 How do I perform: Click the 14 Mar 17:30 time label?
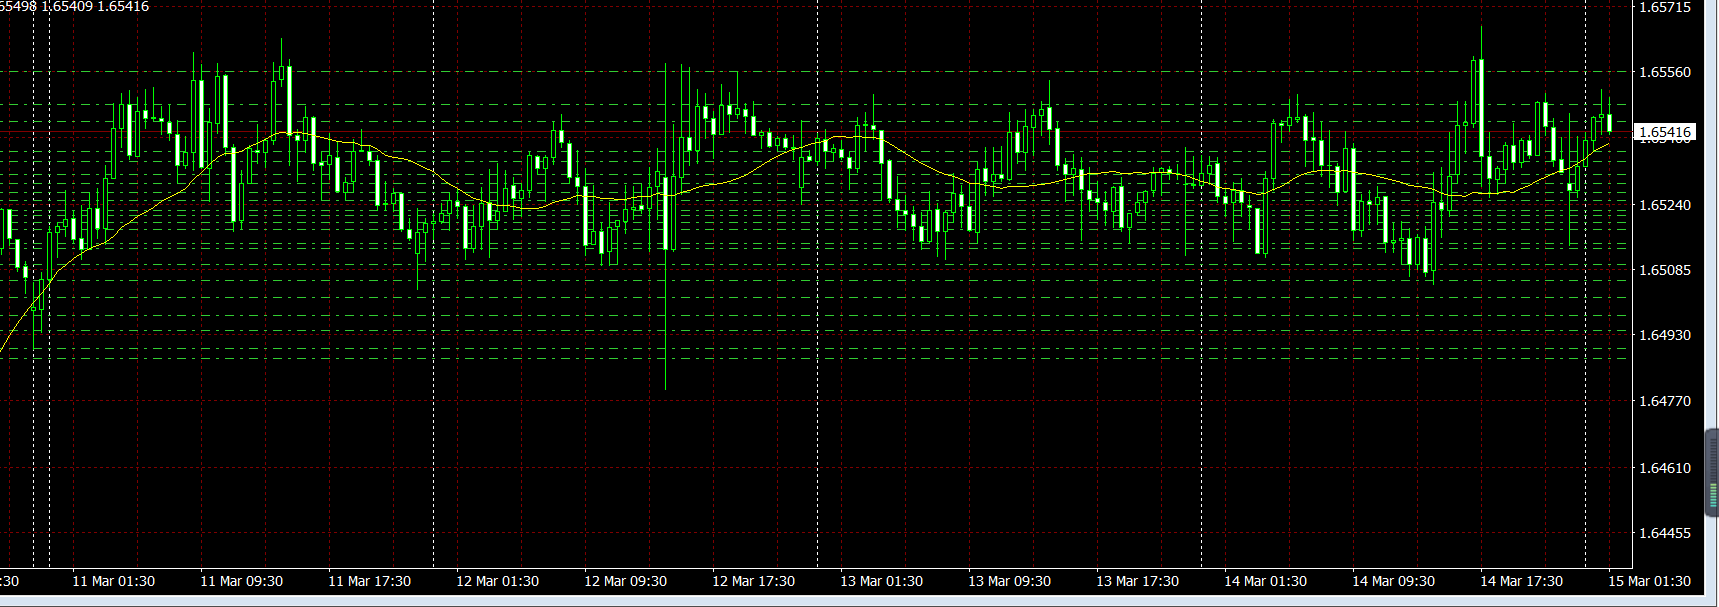point(1522,581)
